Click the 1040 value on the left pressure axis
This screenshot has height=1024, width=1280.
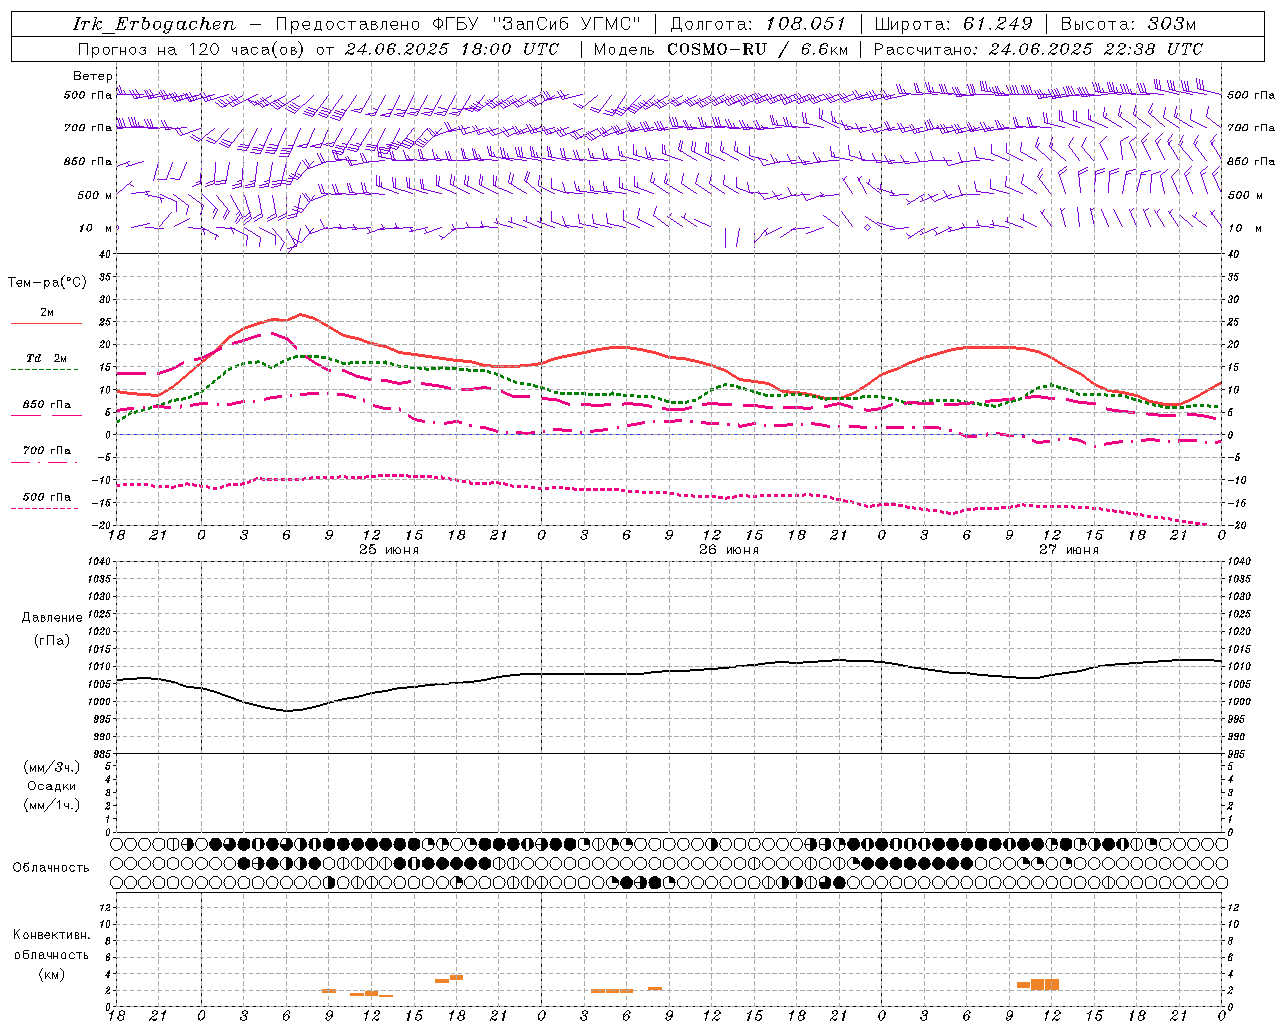coord(99,562)
